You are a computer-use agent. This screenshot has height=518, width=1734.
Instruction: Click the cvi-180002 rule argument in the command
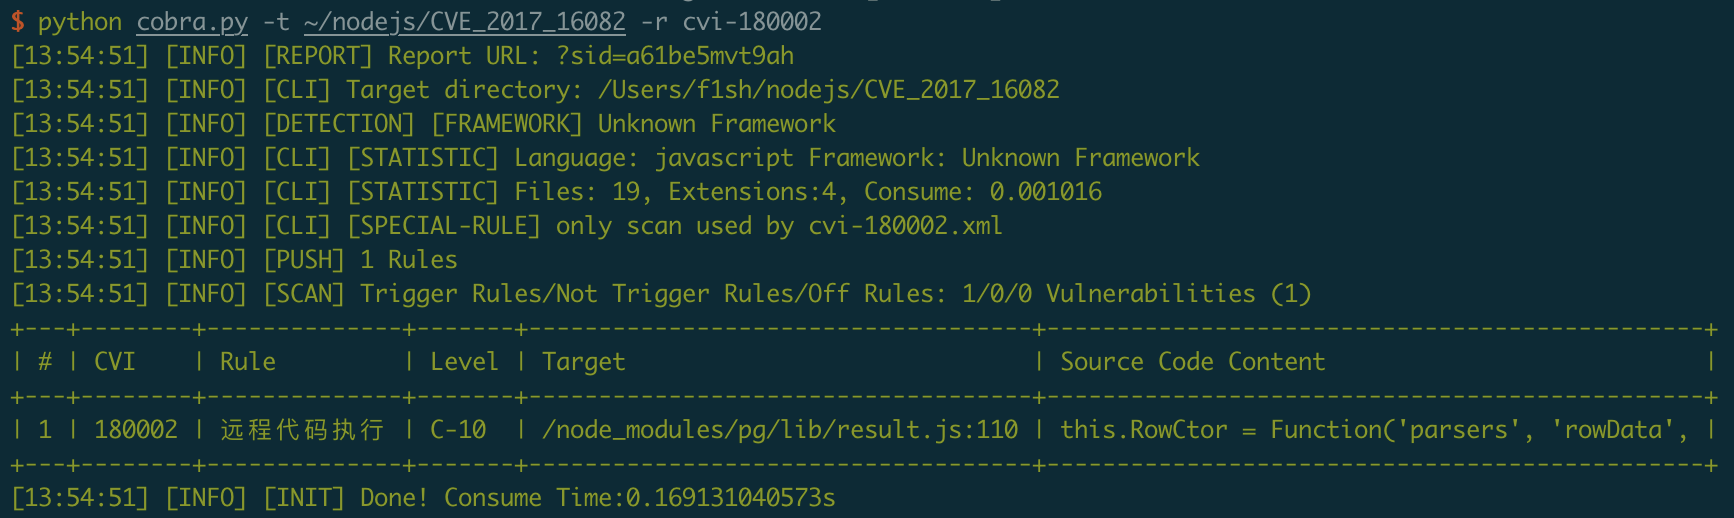coord(752,22)
